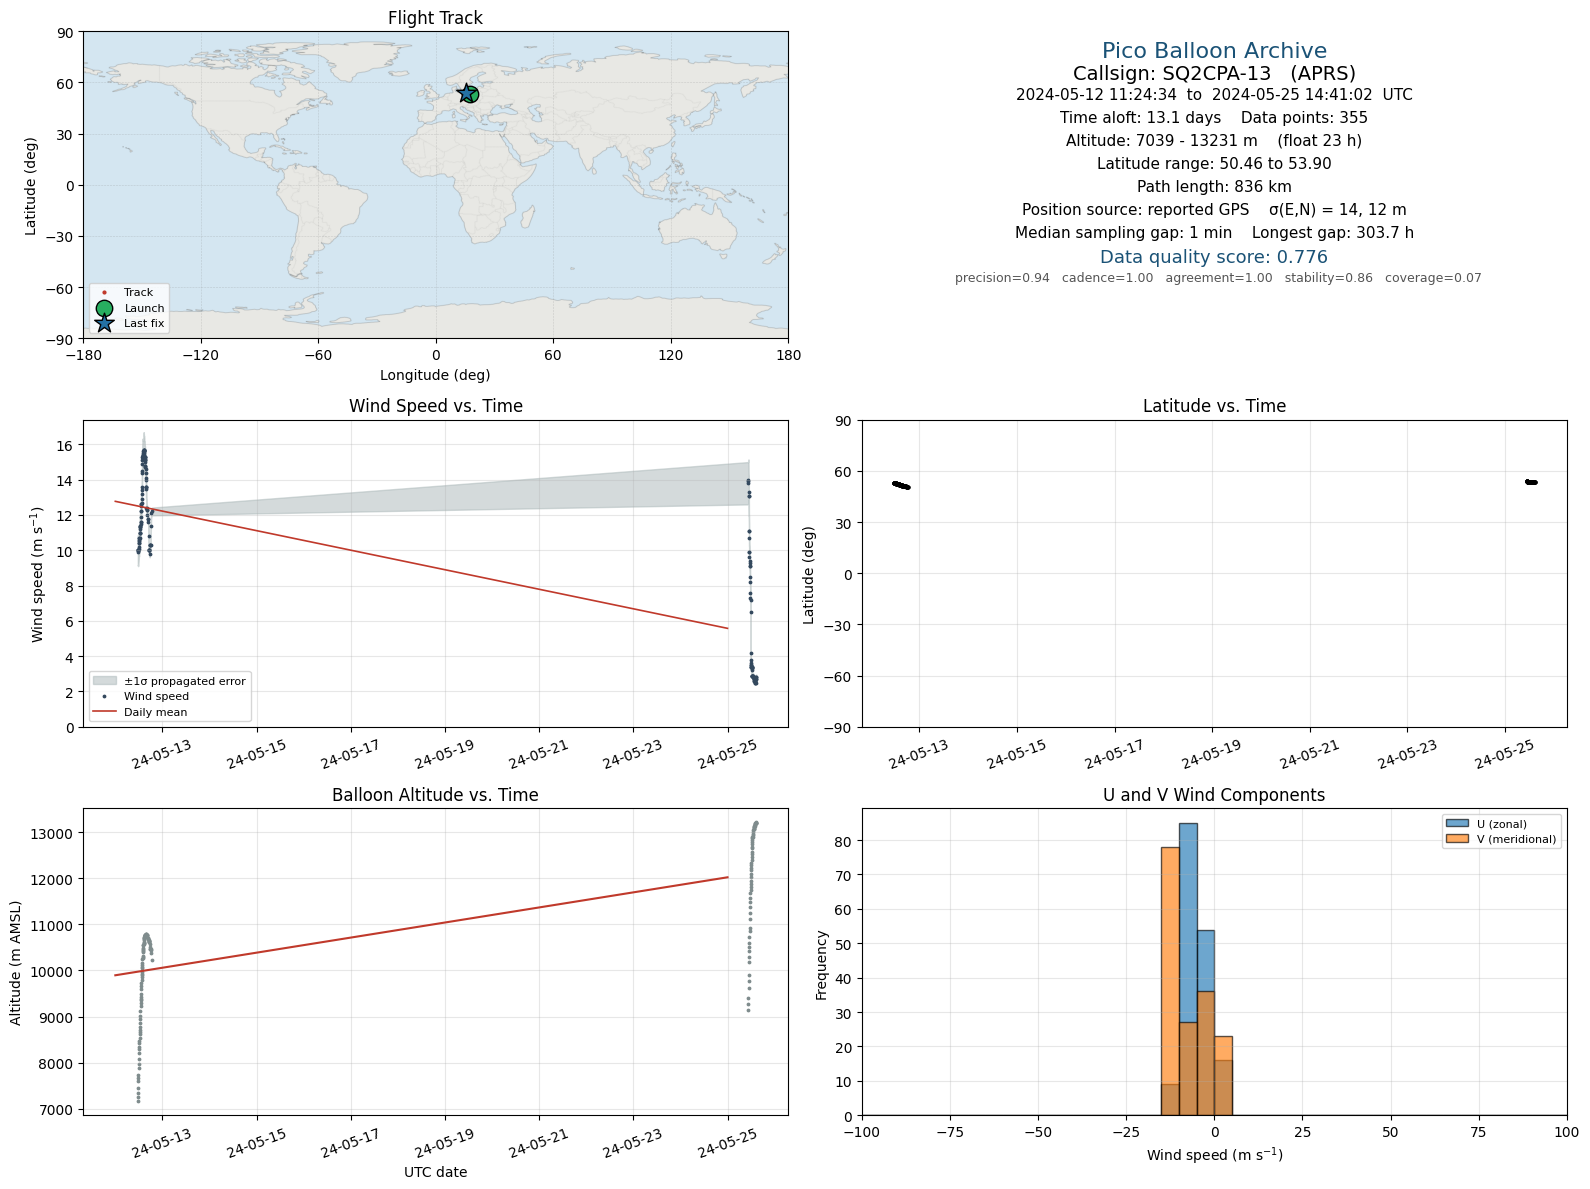Click the "Median sampling gap: 1 min" line
This screenshot has height=1189, width=1590.
coord(1214,233)
